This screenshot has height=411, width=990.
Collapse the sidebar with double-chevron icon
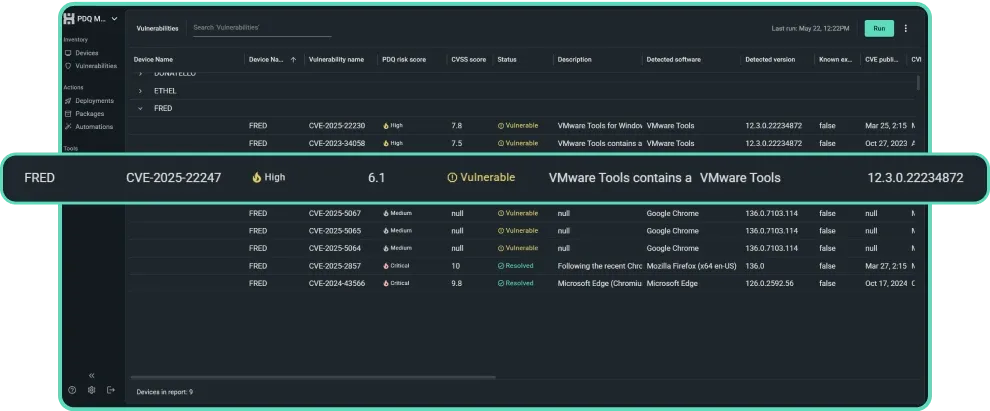coord(92,375)
